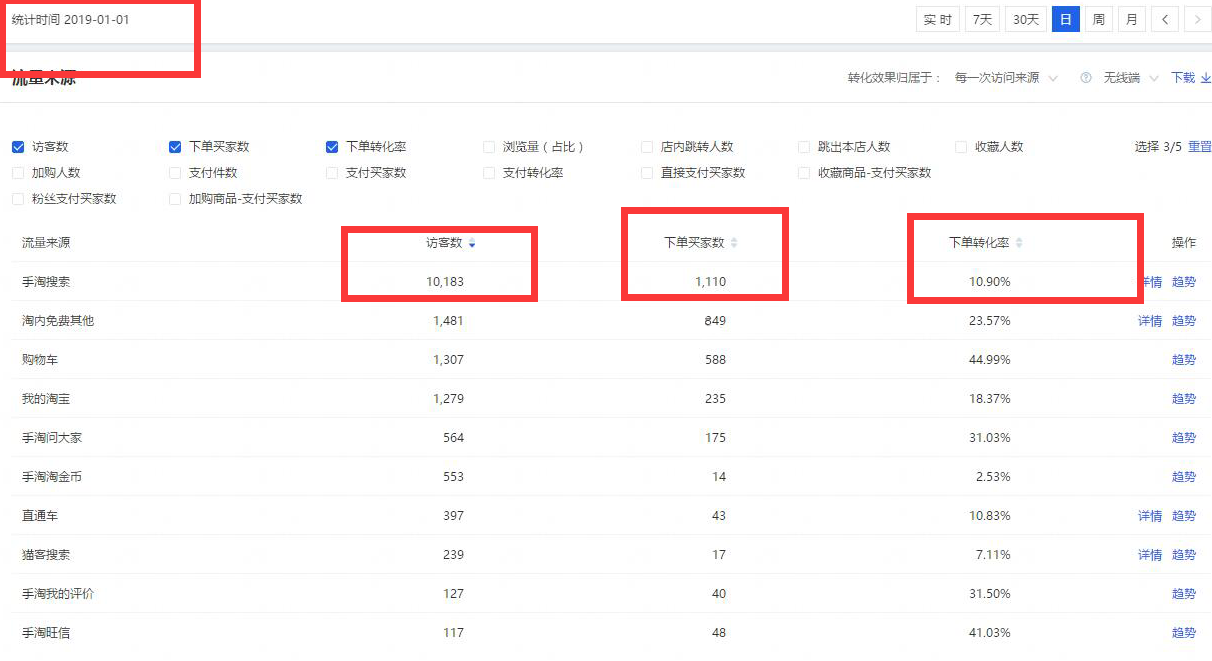Check the 粉丝支付买家数 checkbox
Viewport: 1212px width, 661px height.
(x=18, y=199)
